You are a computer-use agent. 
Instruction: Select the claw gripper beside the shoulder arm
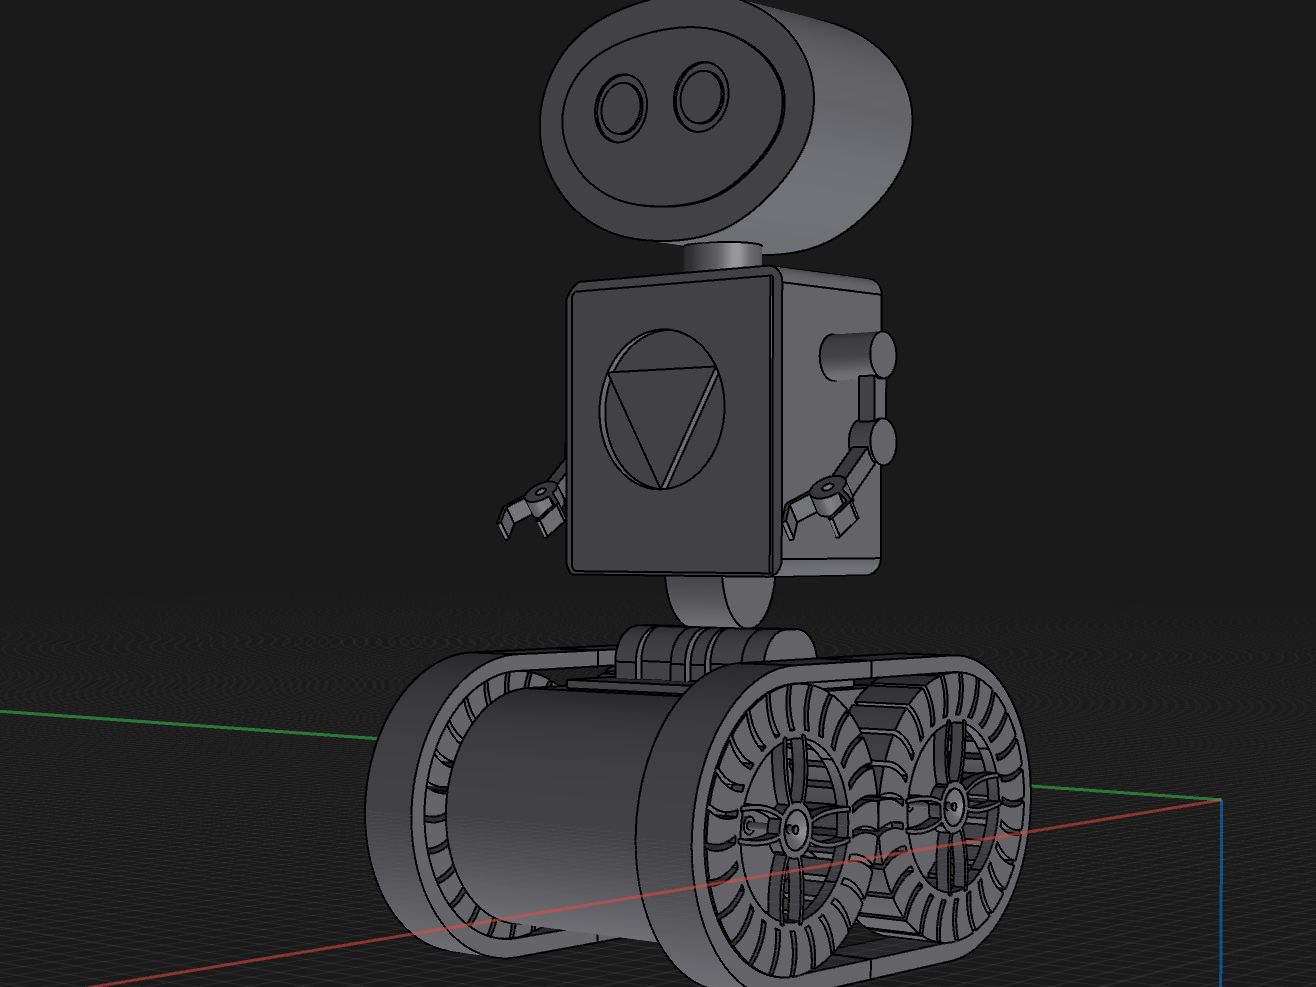click(822, 507)
